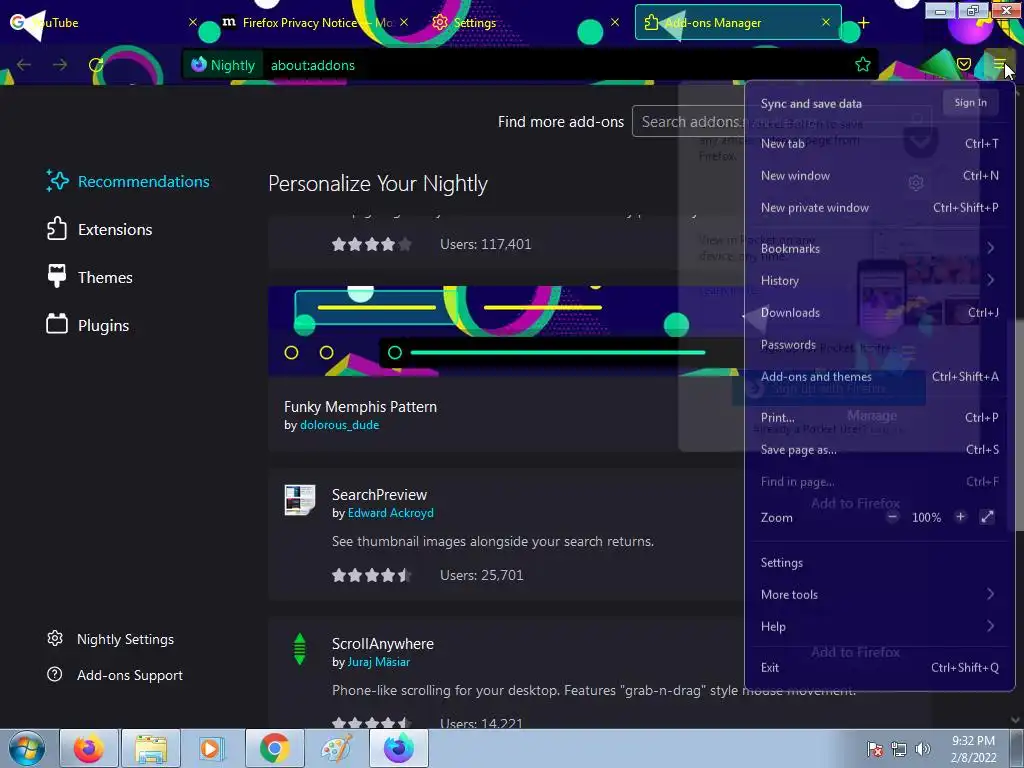The height and width of the screenshot is (768, 1024).
Task: Open Recommendations in the sidebar
Action: coord(128,182)
